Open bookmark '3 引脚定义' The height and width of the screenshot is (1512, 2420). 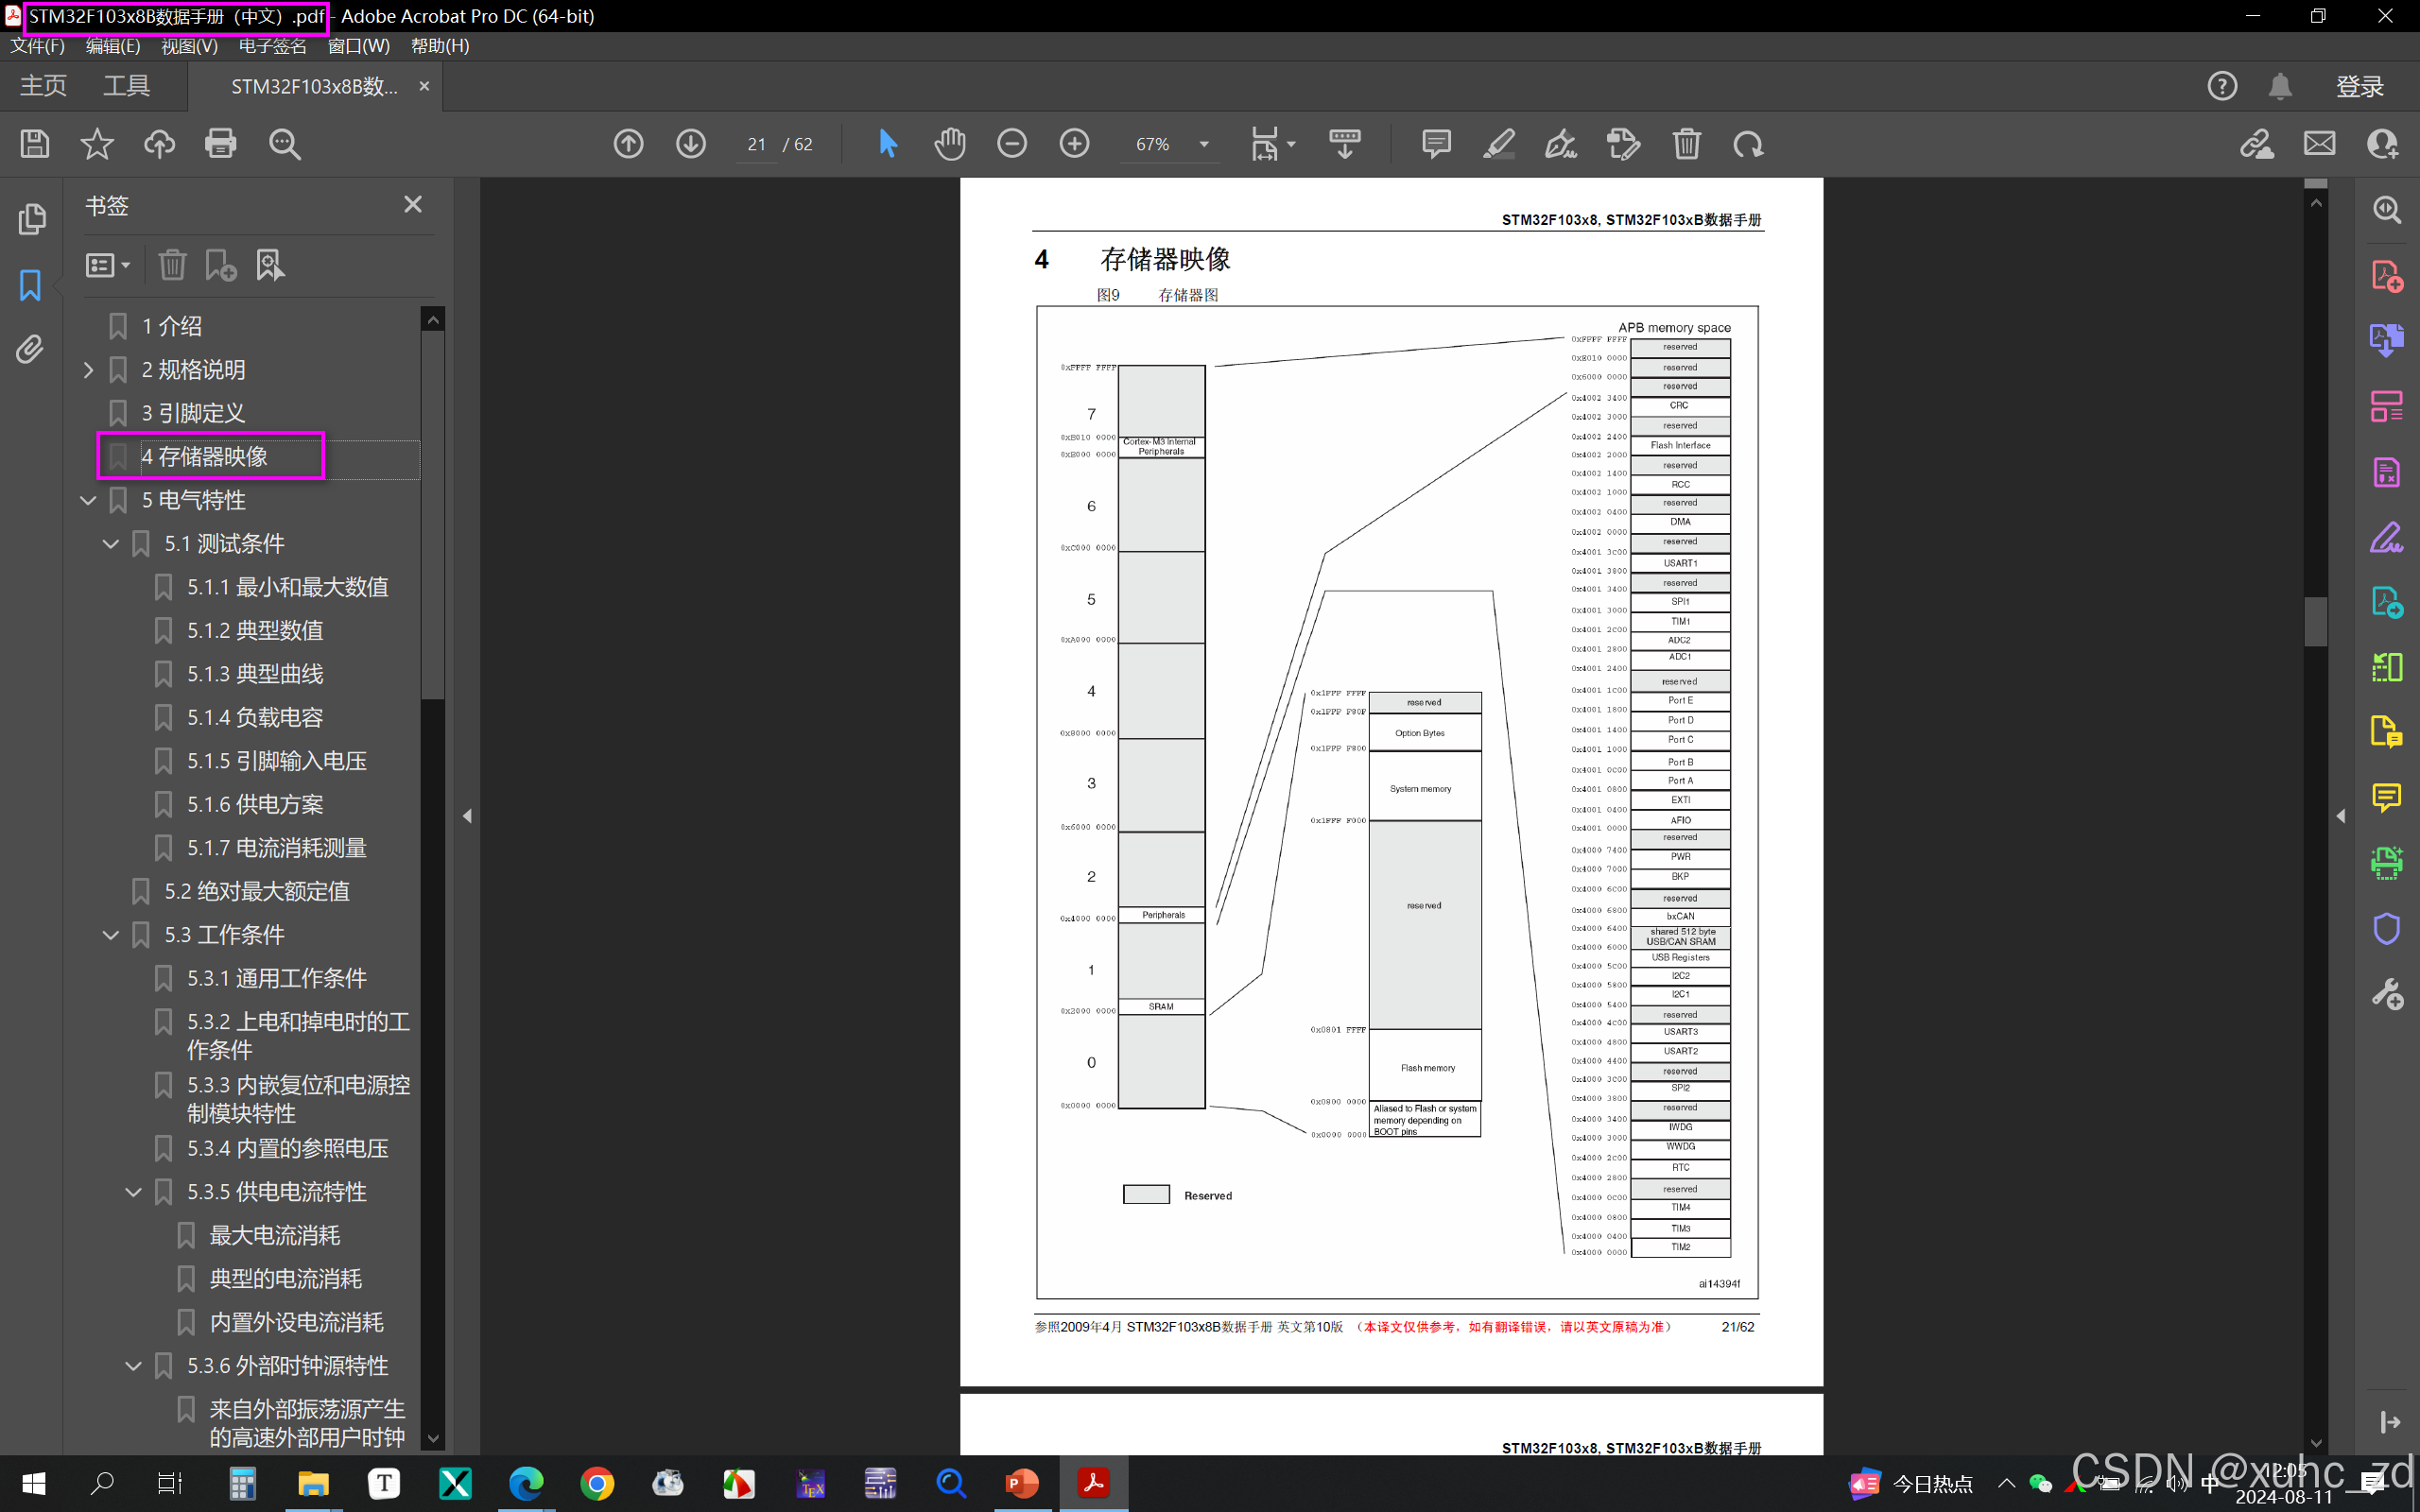pos(193,413)
